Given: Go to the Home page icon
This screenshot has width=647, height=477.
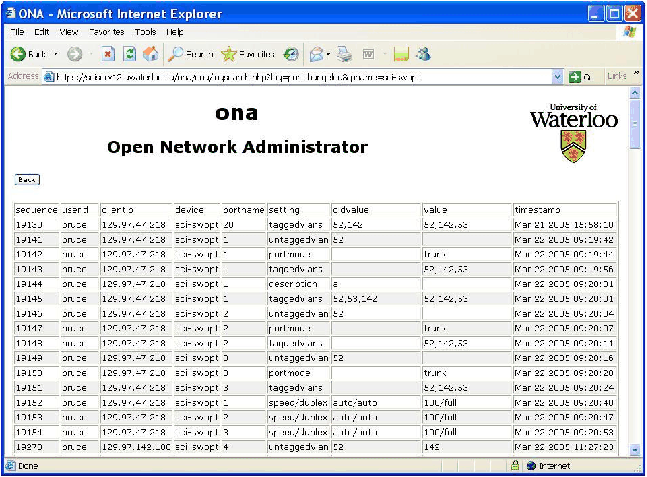Looking at the screenshot, I should (150, 54).
